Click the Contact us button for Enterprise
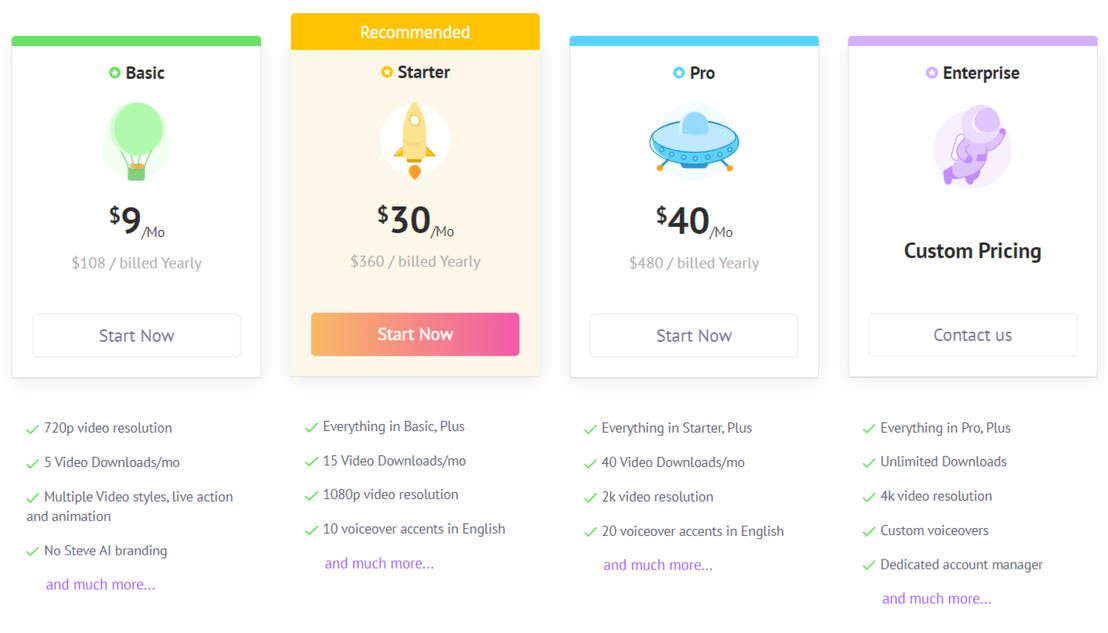 [x=972, y=335]
